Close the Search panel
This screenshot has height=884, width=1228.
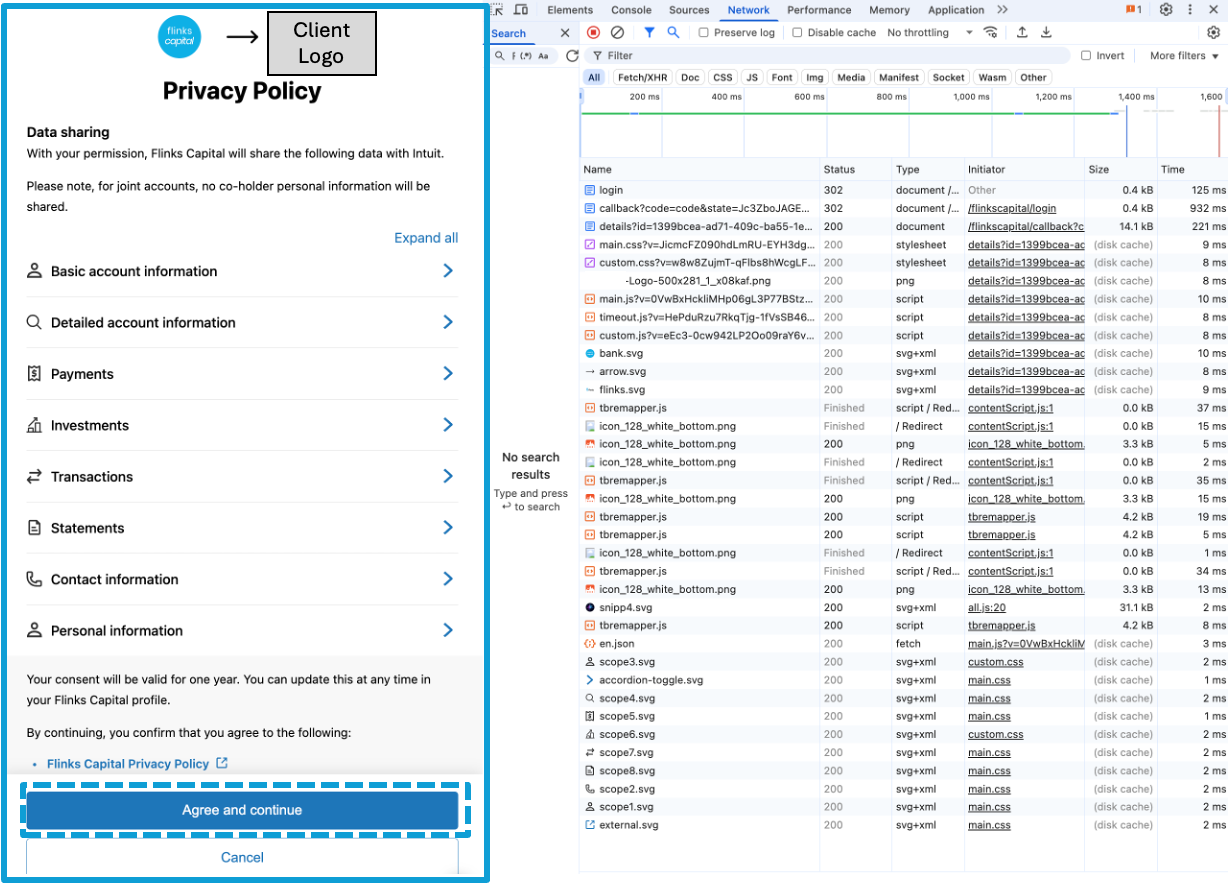coord(564,33)
